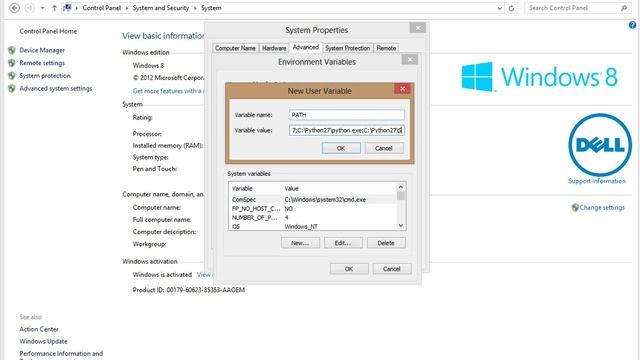Select the FP_NO_HOST_C... variable row
The image size is (640, 360).
point(313,209)
